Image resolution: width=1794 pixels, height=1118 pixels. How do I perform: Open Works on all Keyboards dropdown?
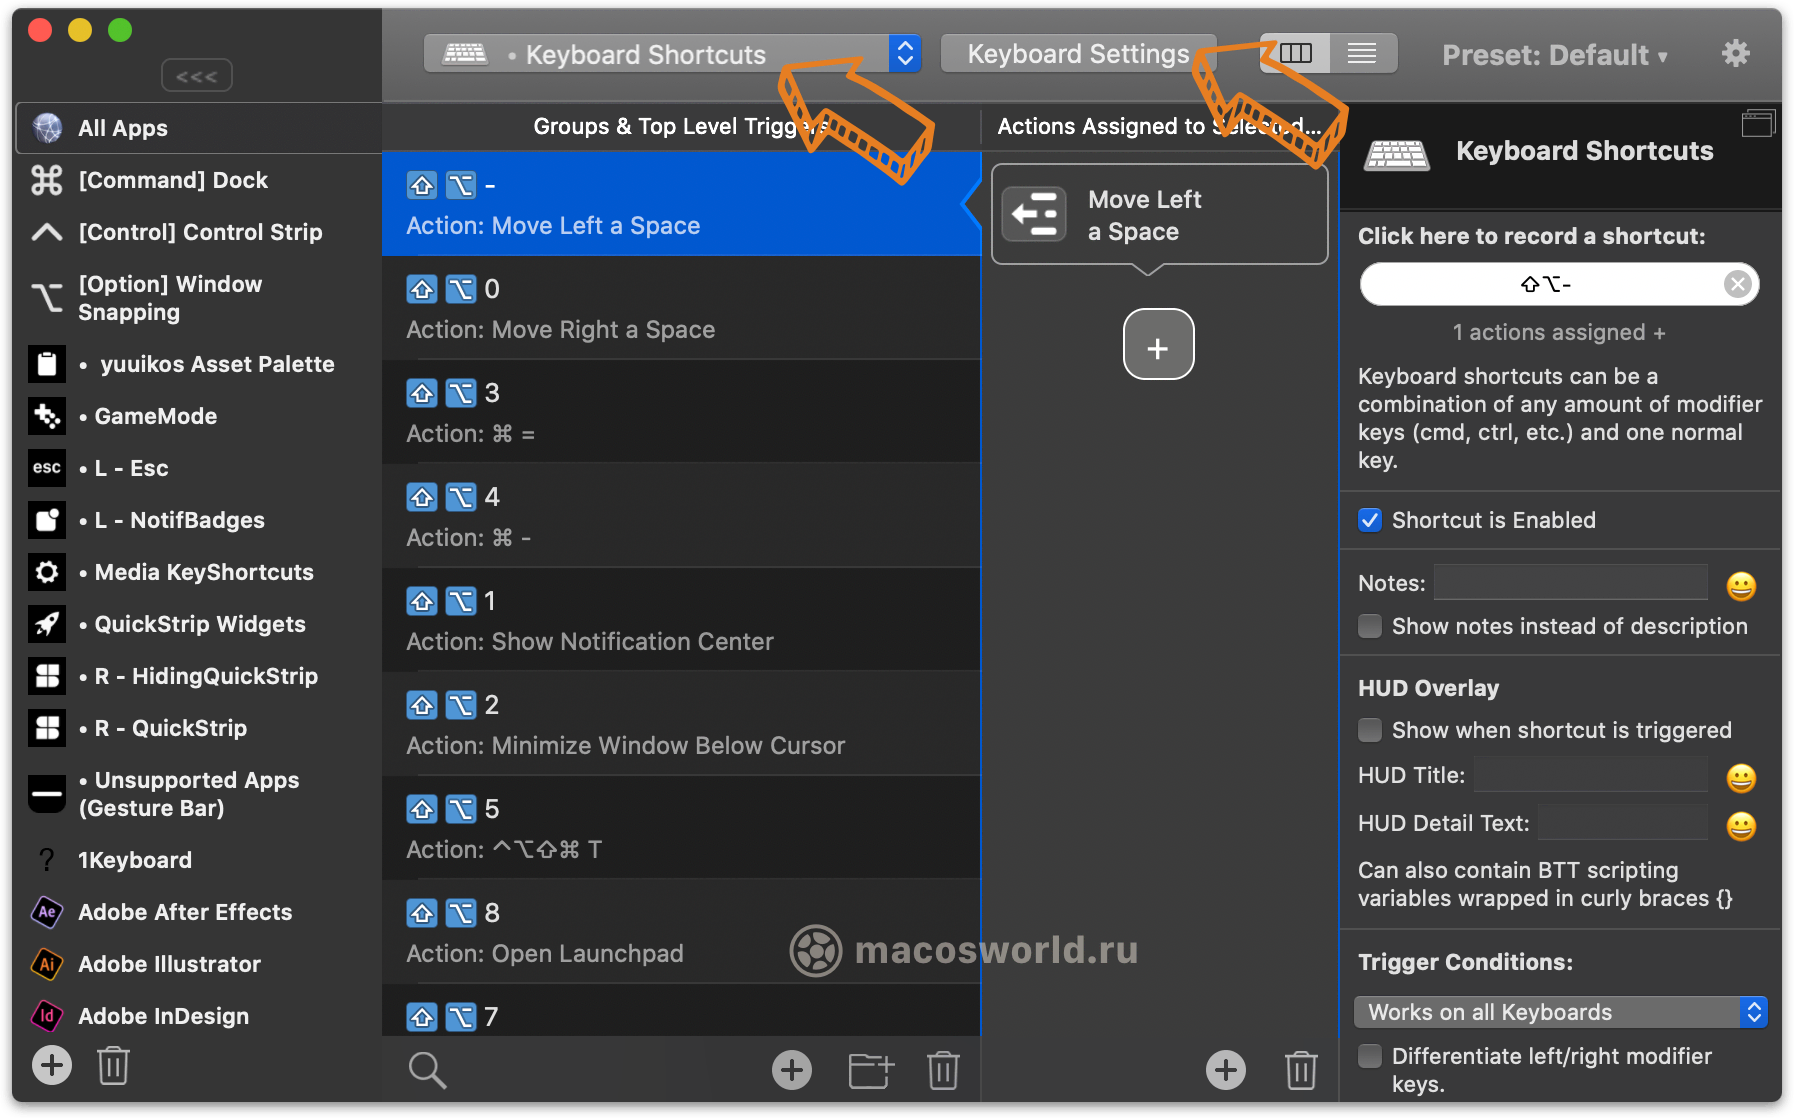click(x=1561, y=1012)
